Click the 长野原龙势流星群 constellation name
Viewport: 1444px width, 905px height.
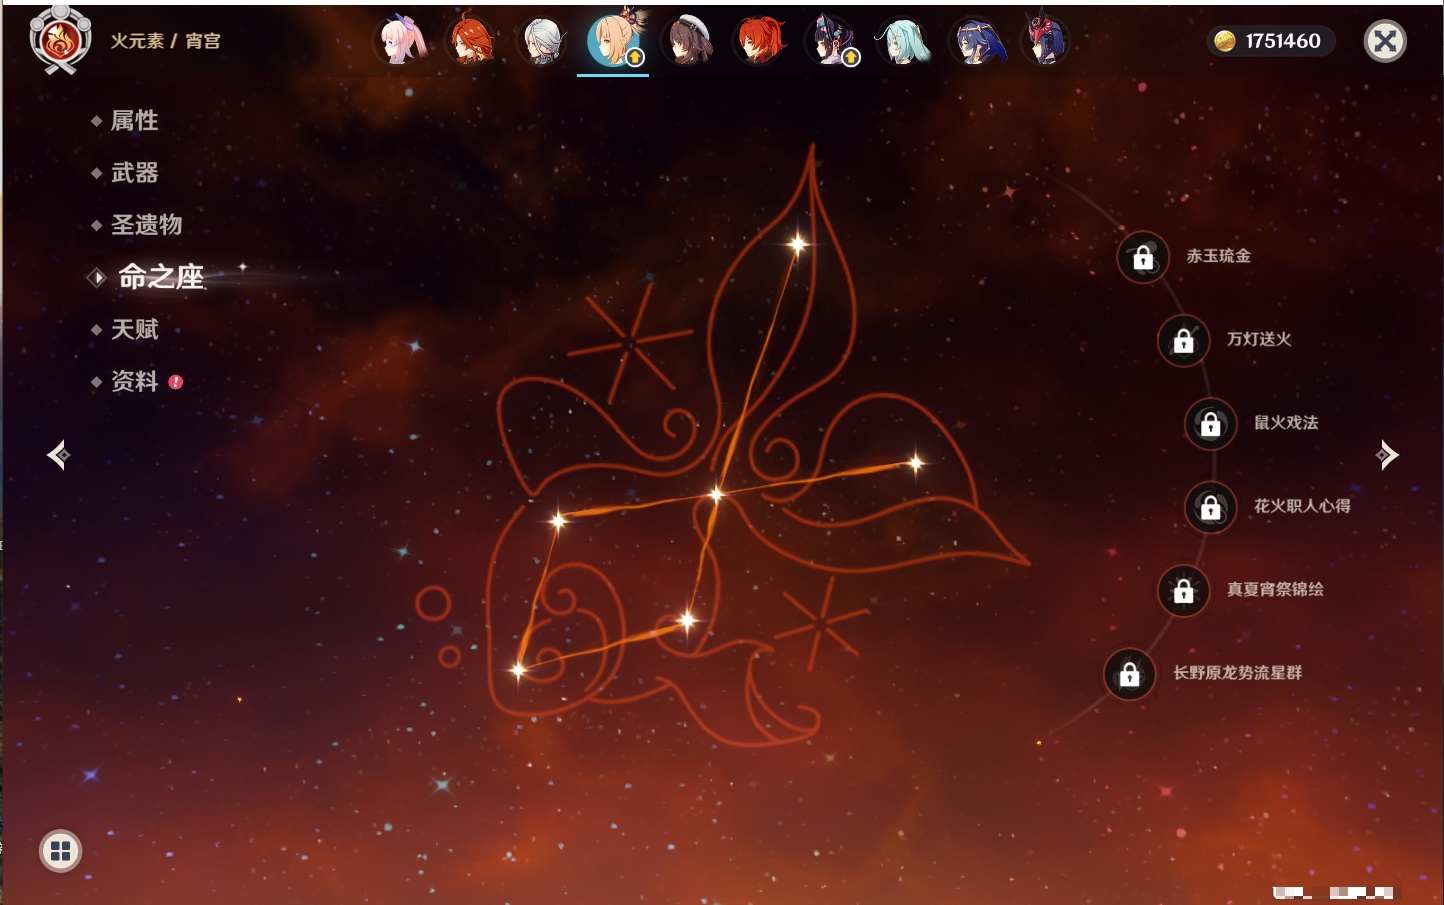pyautogui.click(x=1237, y=673)
